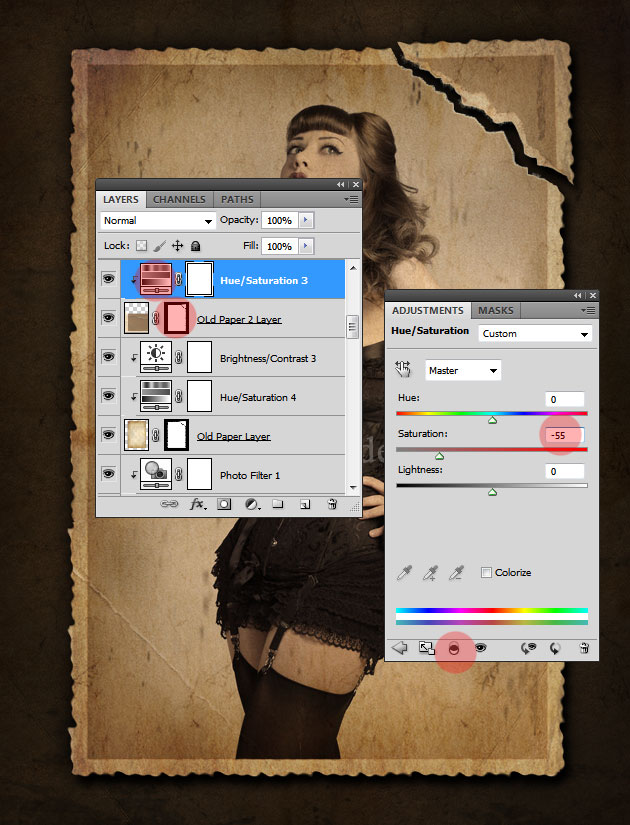Select the add to sample eyedropper
The width and height of the screenshot is (630, 825).
[431, 572]
